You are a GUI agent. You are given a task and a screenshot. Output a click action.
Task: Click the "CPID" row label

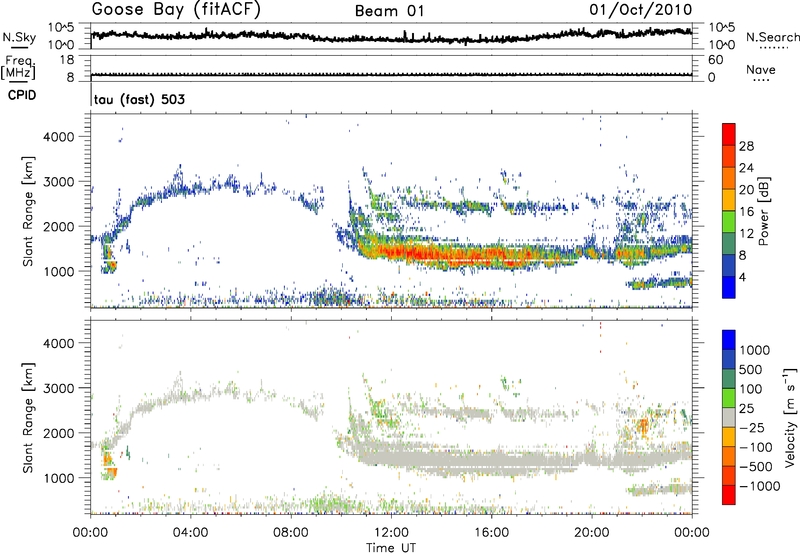point(22,95)
